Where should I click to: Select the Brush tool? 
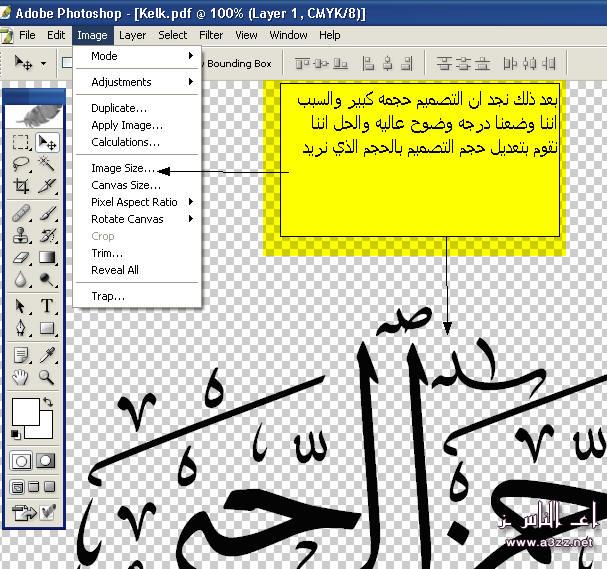pyautogui.click(x=47, y=213)
